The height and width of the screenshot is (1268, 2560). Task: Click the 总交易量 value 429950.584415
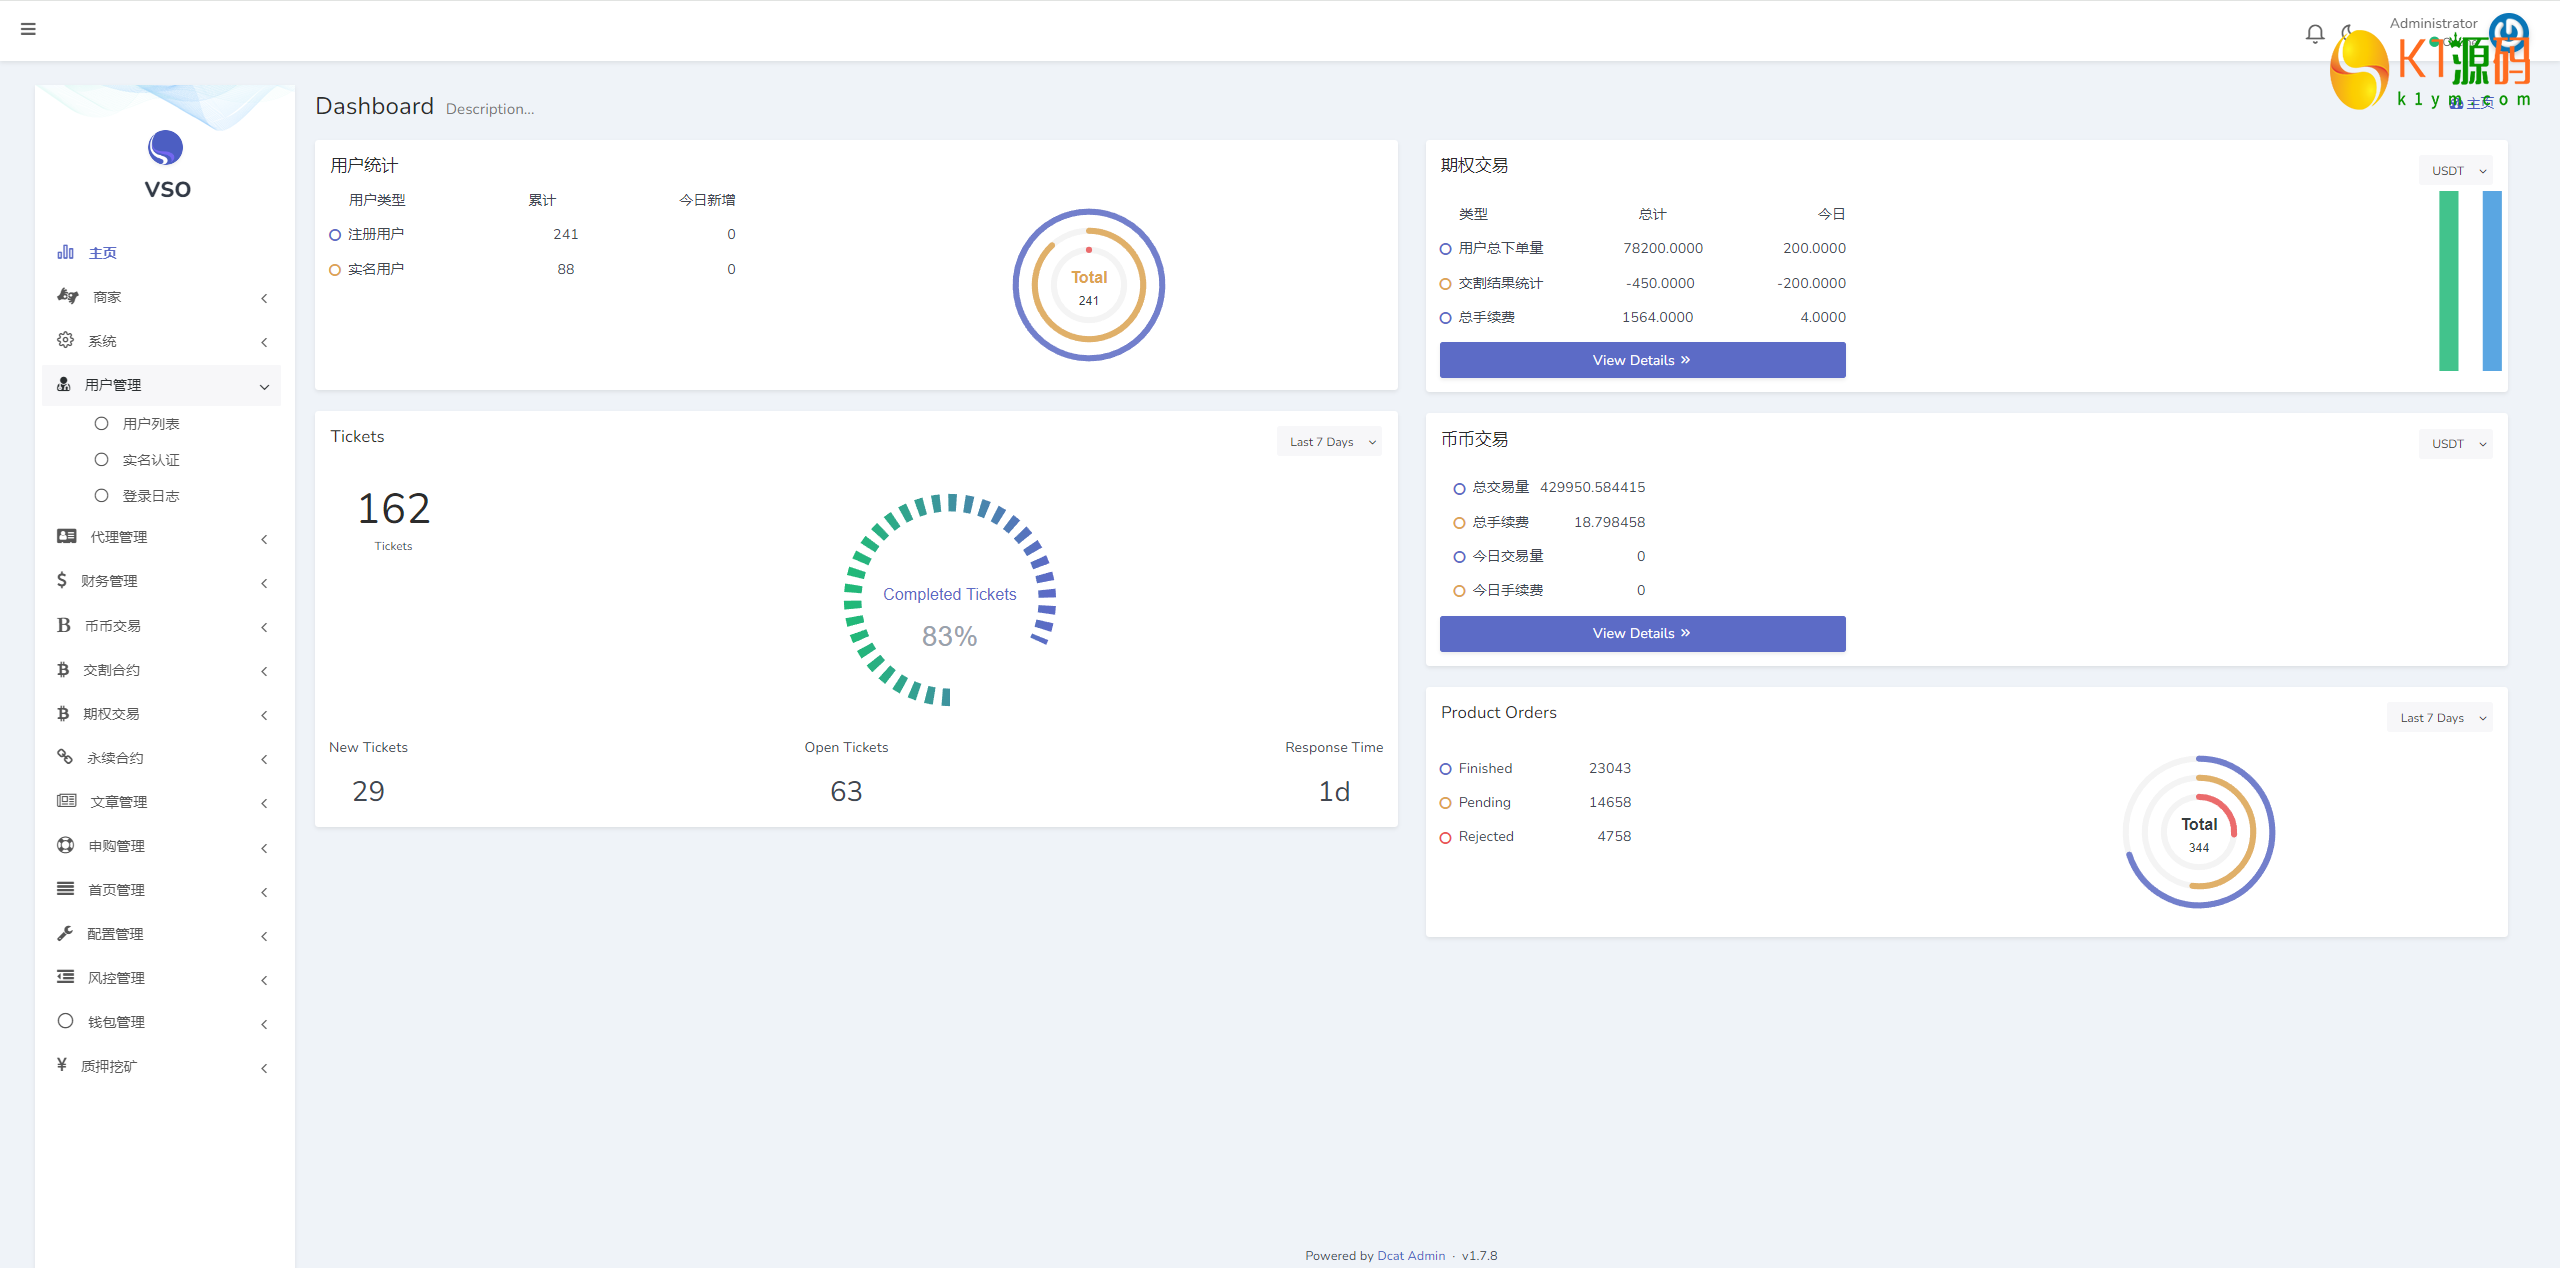coord(1592,488)
